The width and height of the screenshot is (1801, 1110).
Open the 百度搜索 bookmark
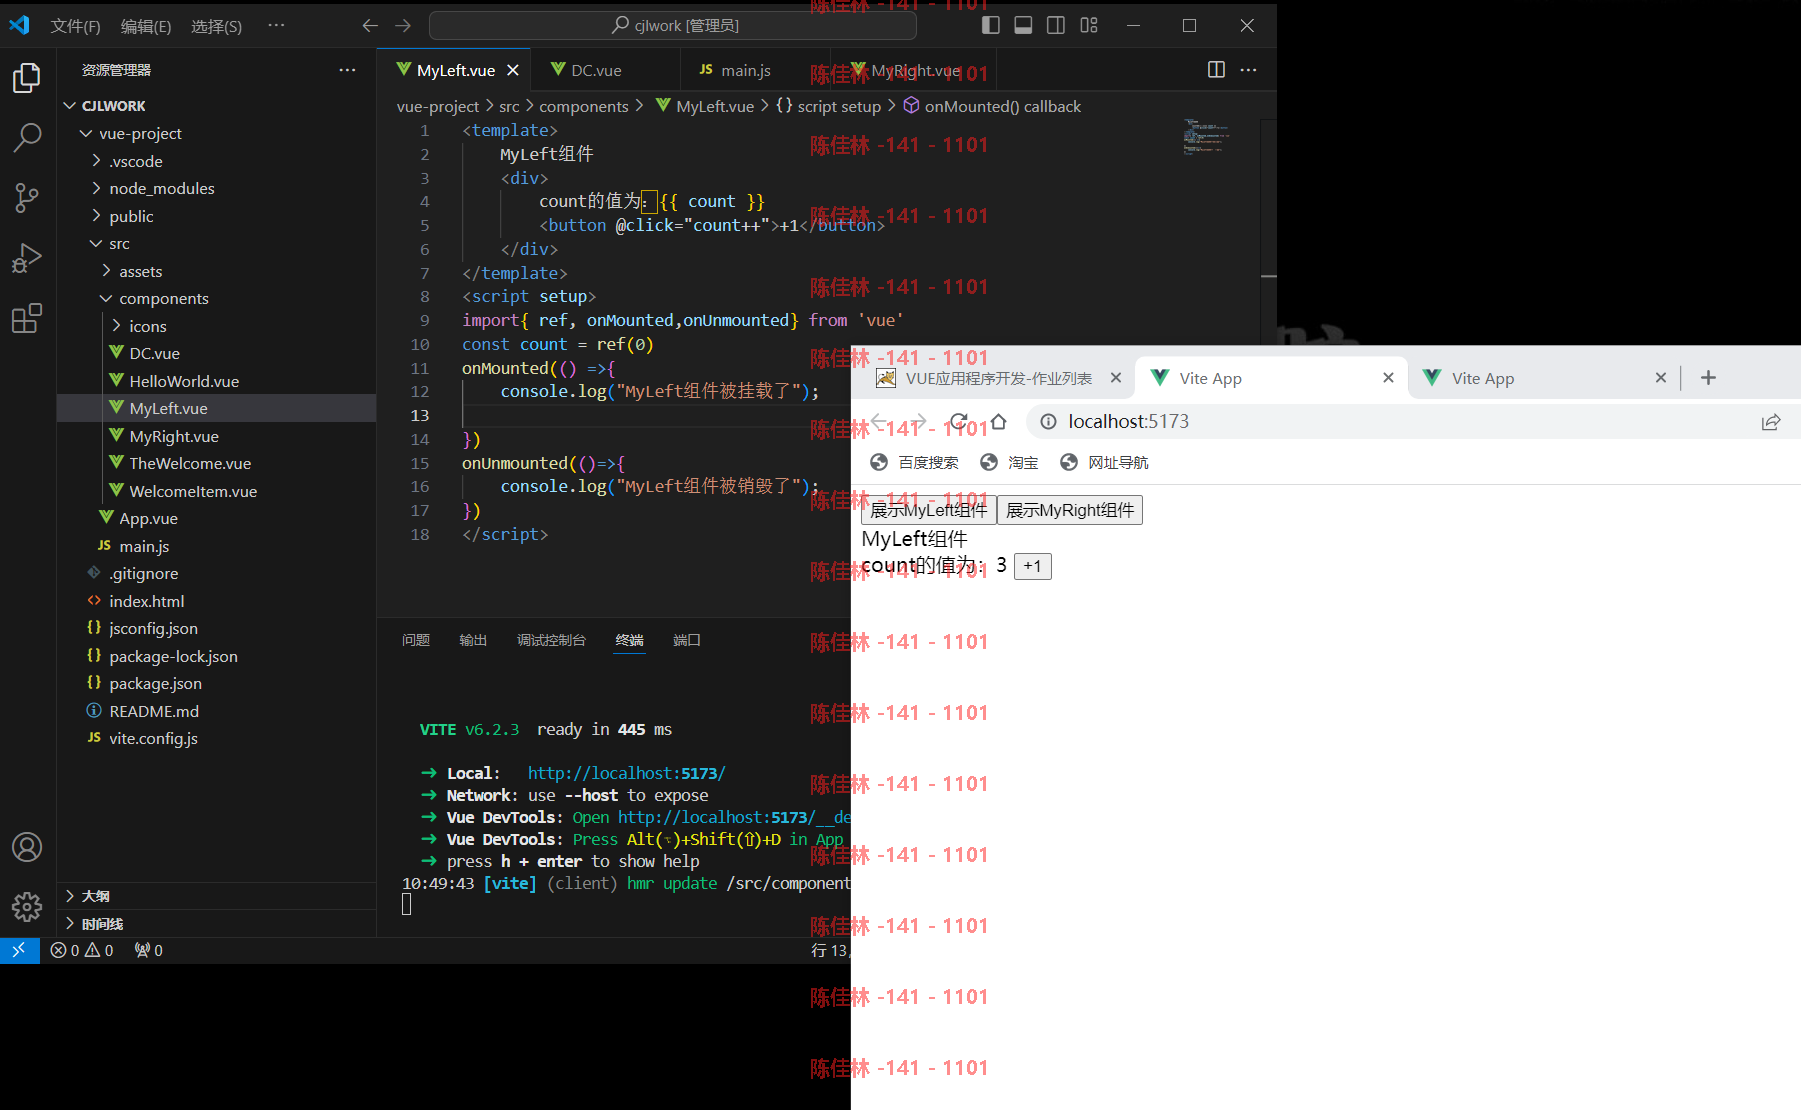pos(914,462)
